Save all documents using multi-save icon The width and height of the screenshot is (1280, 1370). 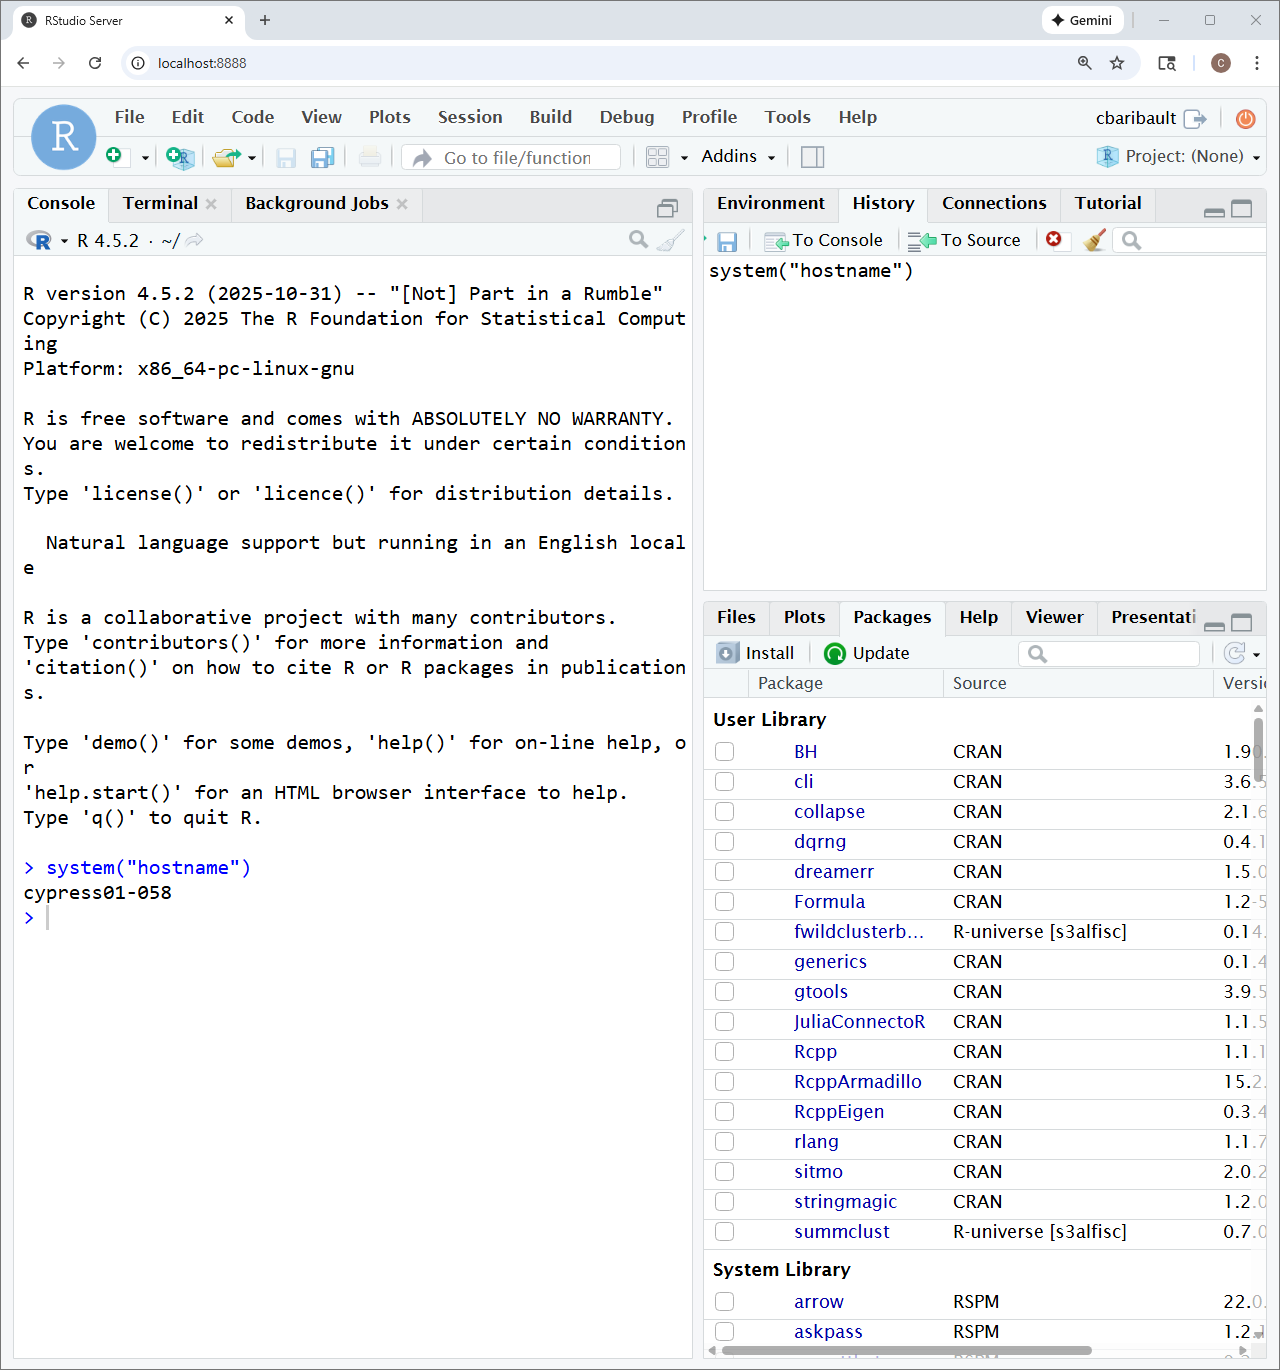[320, 157]
